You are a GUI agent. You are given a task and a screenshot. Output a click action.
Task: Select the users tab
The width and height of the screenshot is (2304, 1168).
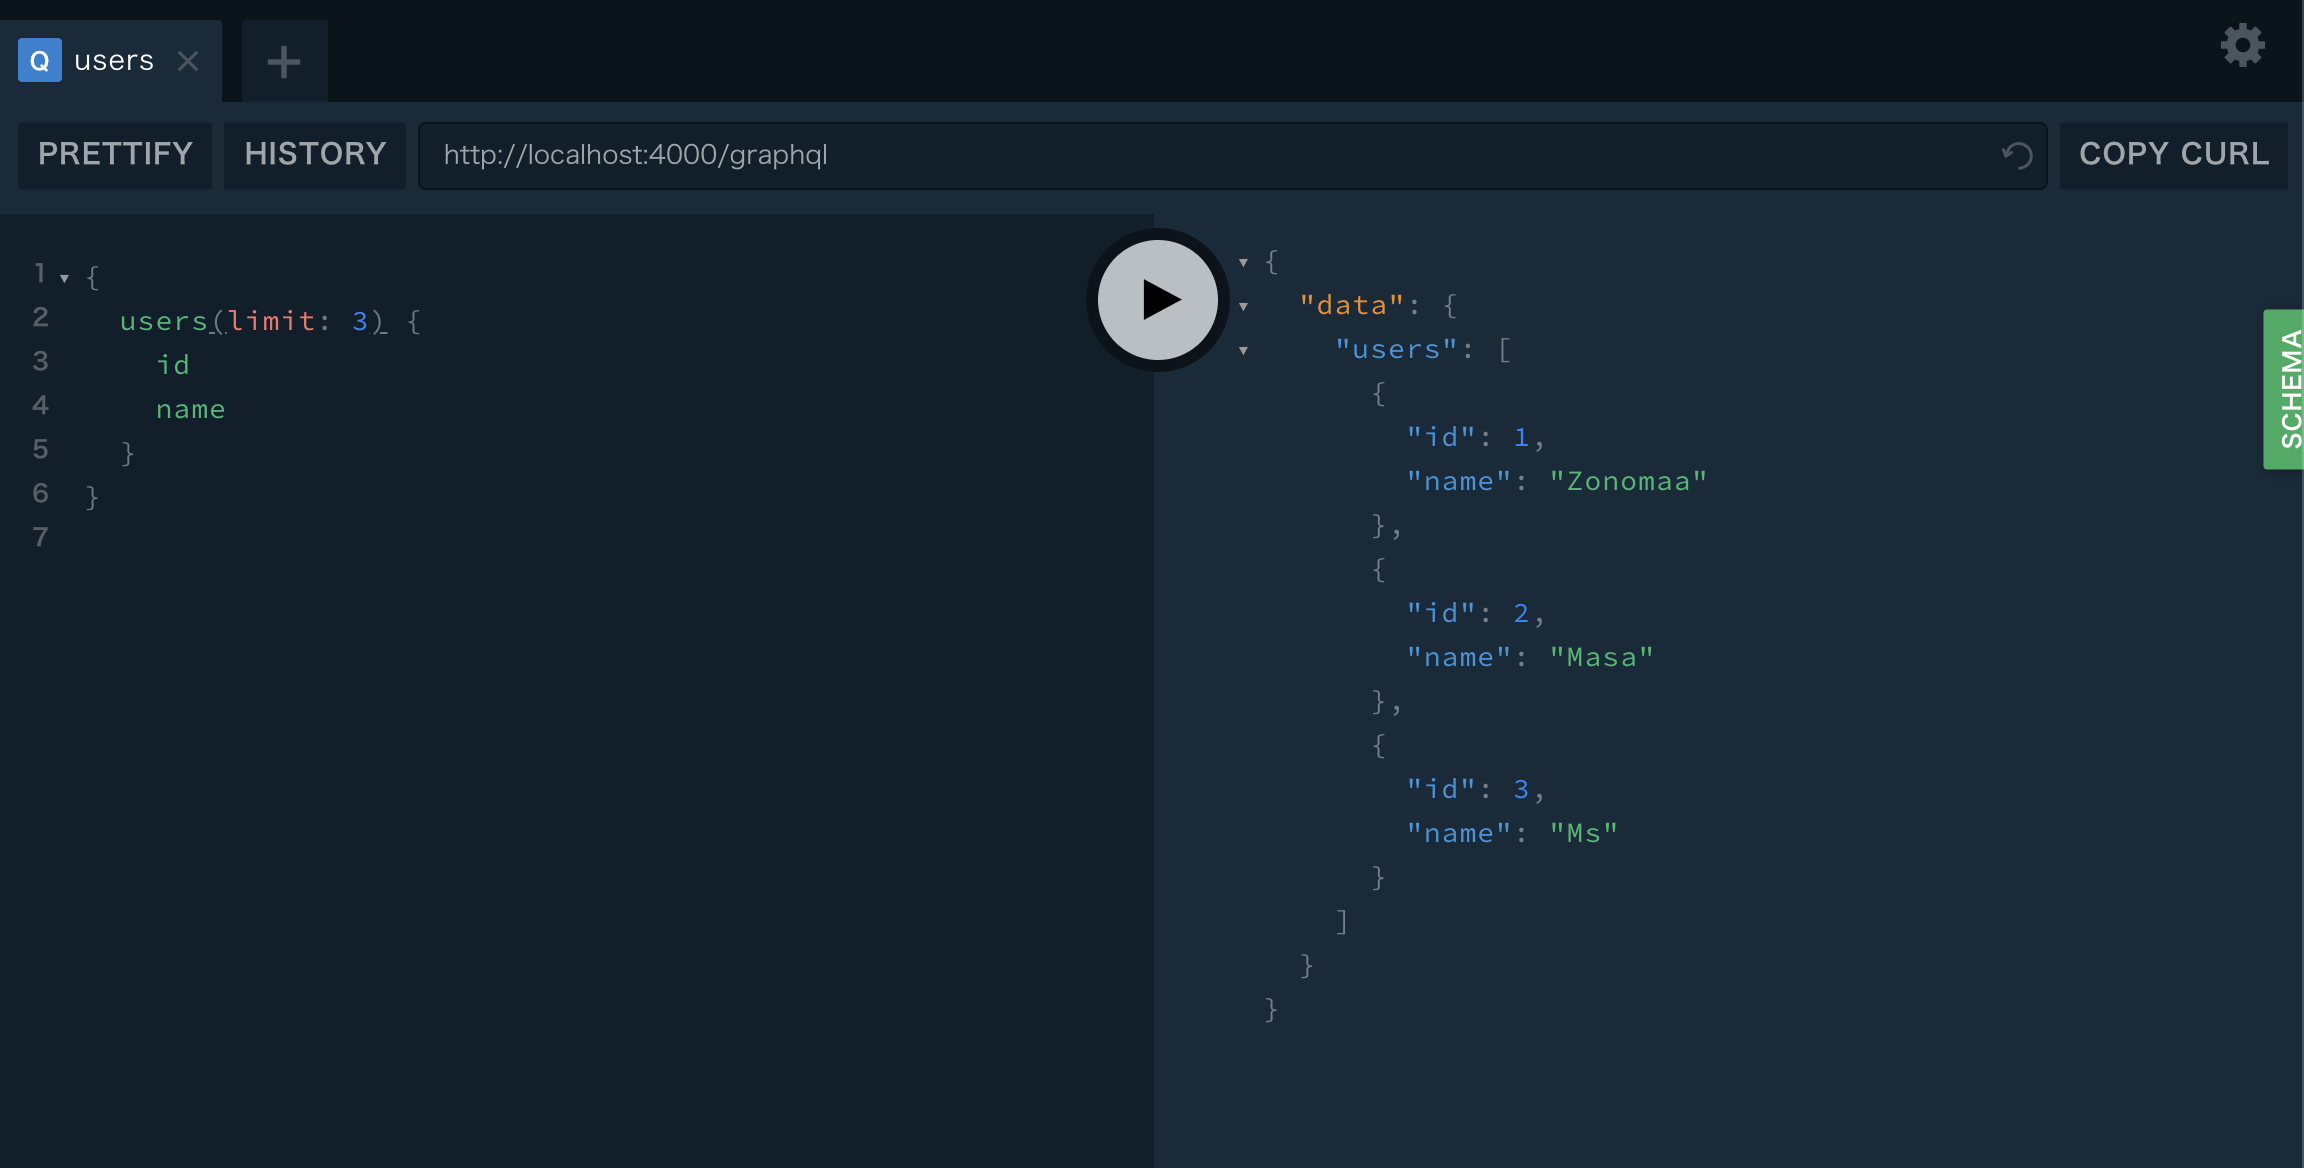coord(110,61)
